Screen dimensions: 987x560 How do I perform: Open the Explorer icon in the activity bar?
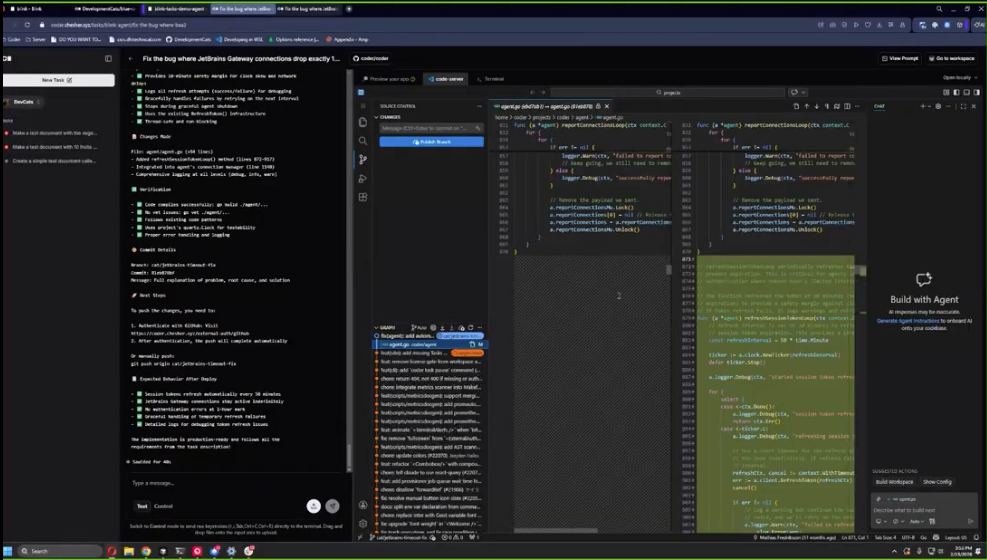pos(363,122)
